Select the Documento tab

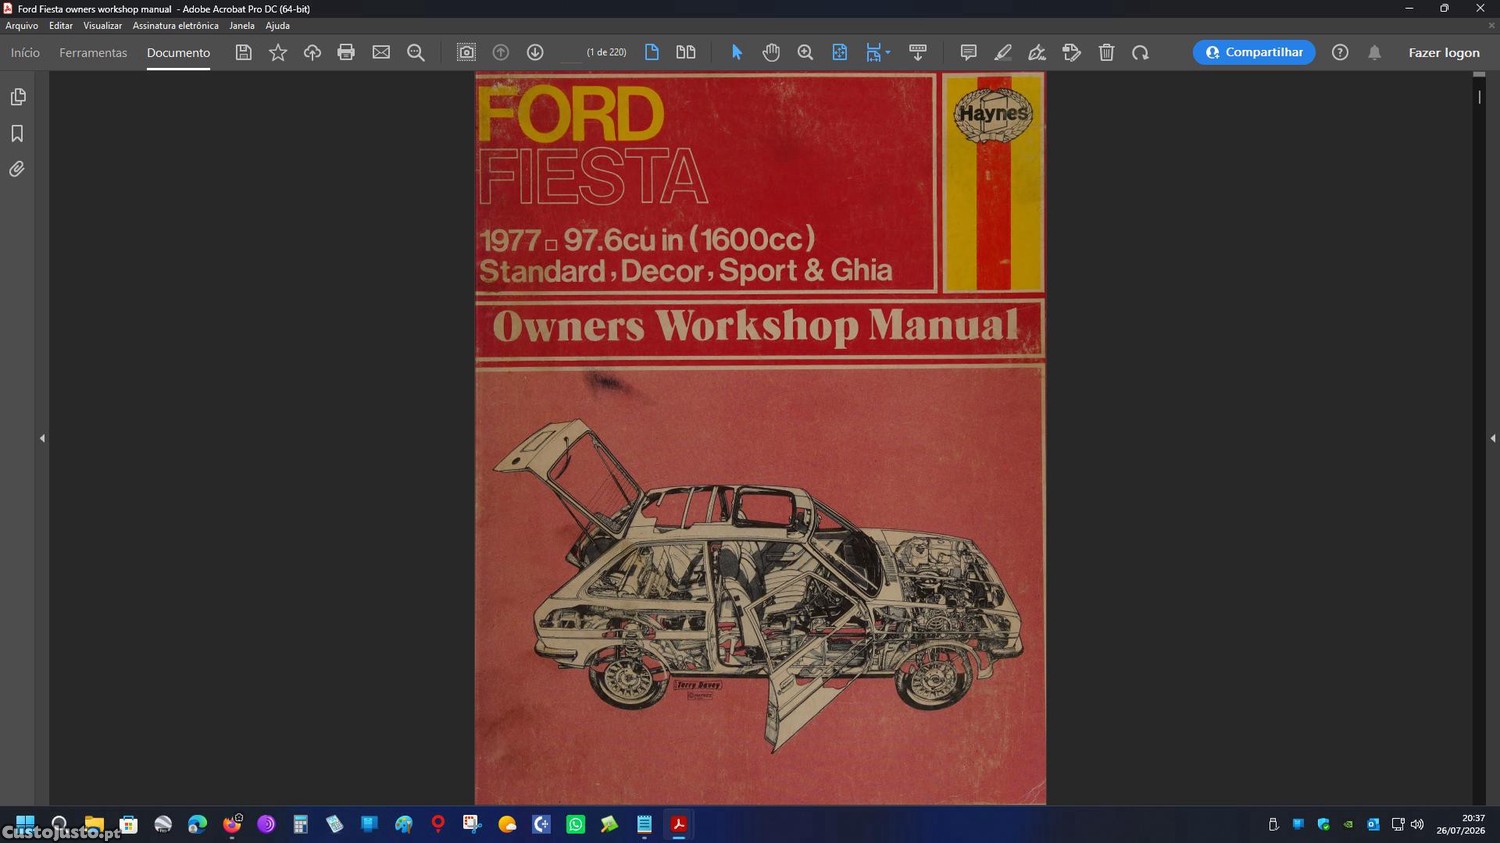click(178, 52)
